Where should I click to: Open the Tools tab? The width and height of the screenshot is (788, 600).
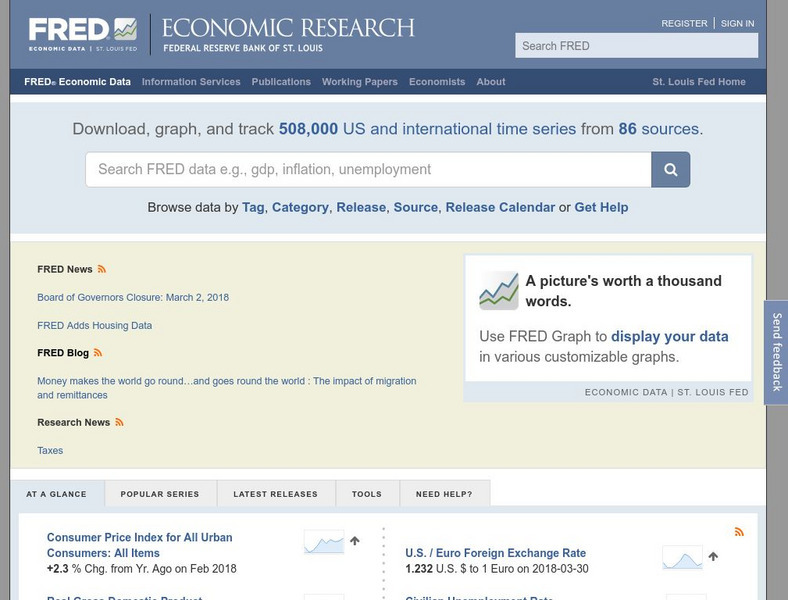(367, 494)
